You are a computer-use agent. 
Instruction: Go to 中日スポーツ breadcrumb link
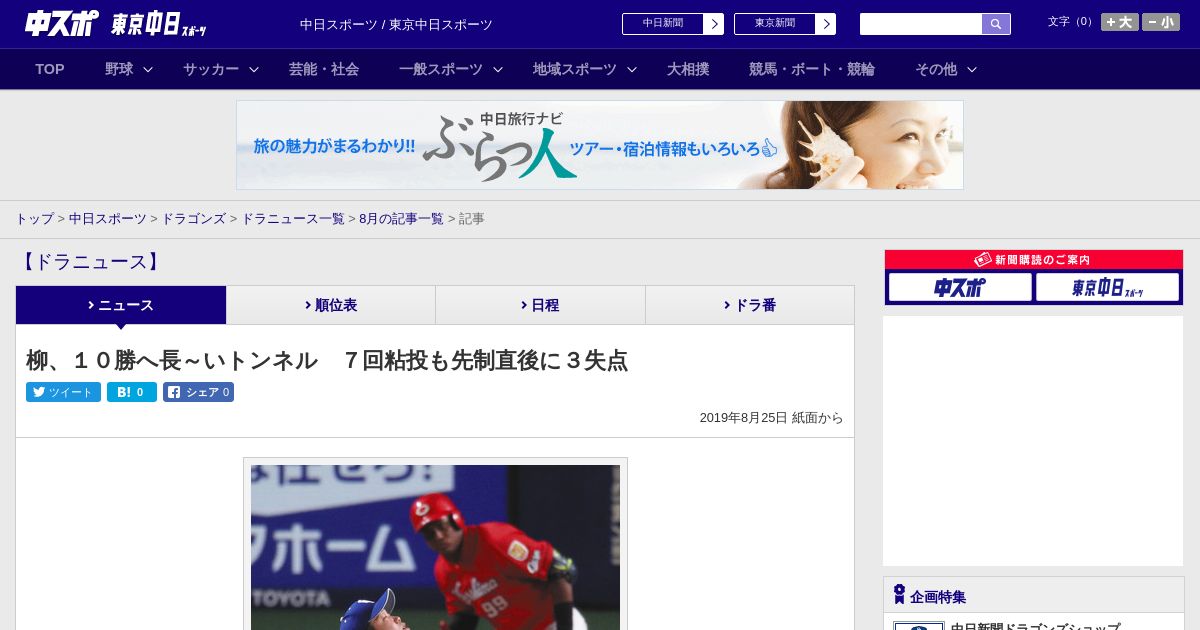click(108, 218)
